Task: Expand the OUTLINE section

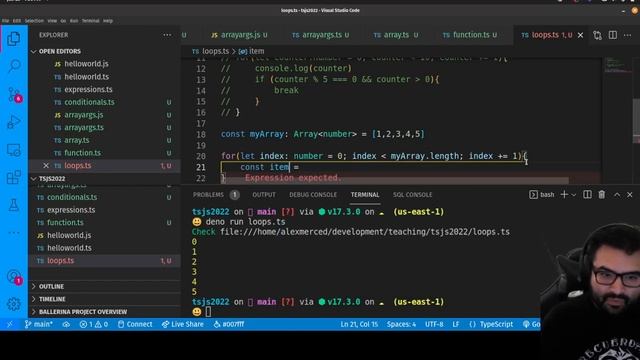Action: click(51, 287)
